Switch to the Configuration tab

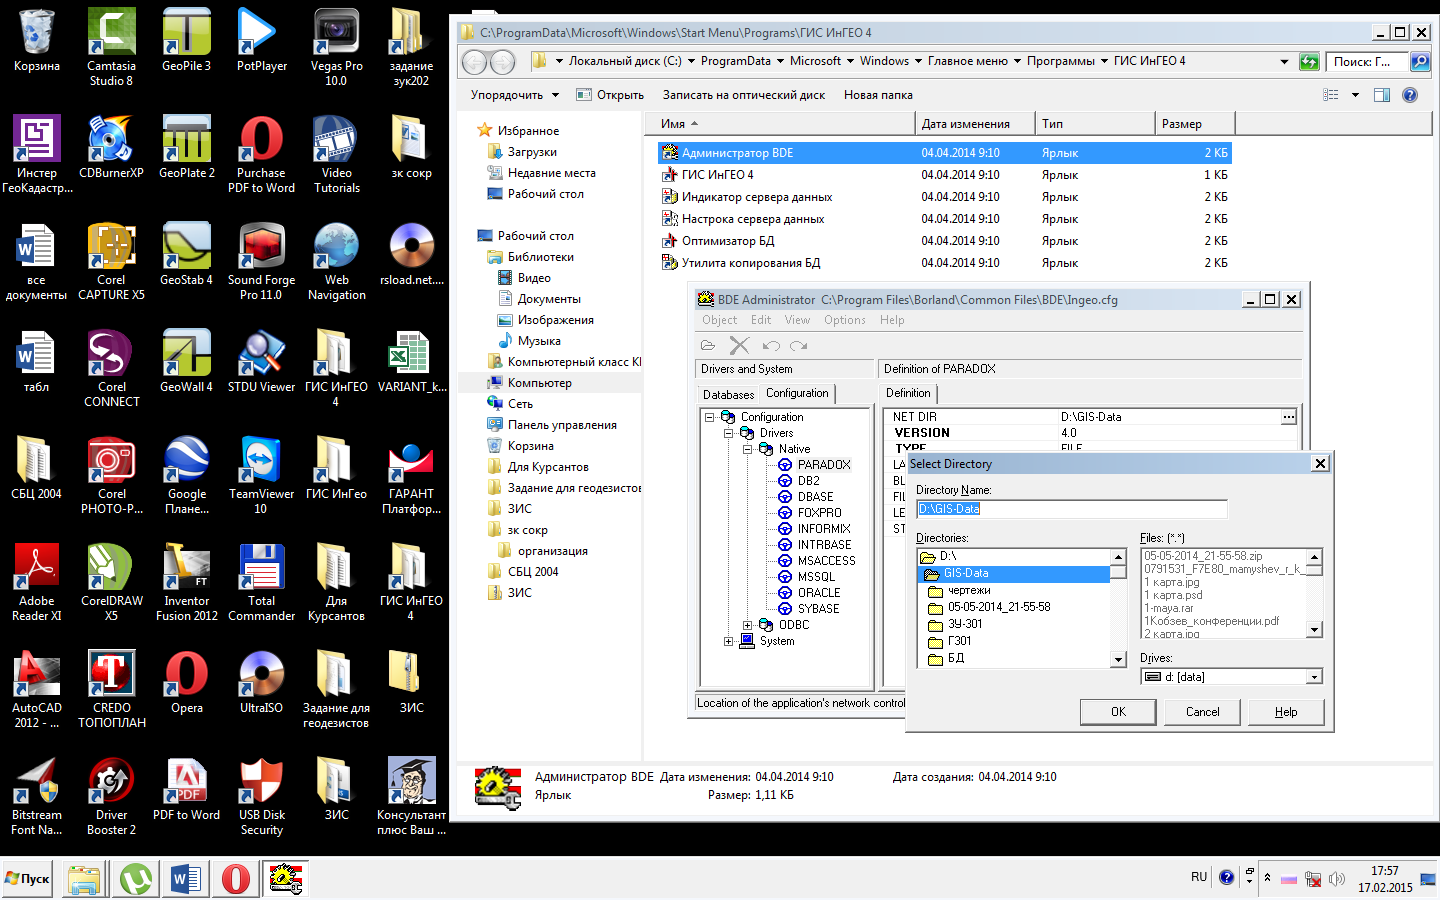[797, 393]
